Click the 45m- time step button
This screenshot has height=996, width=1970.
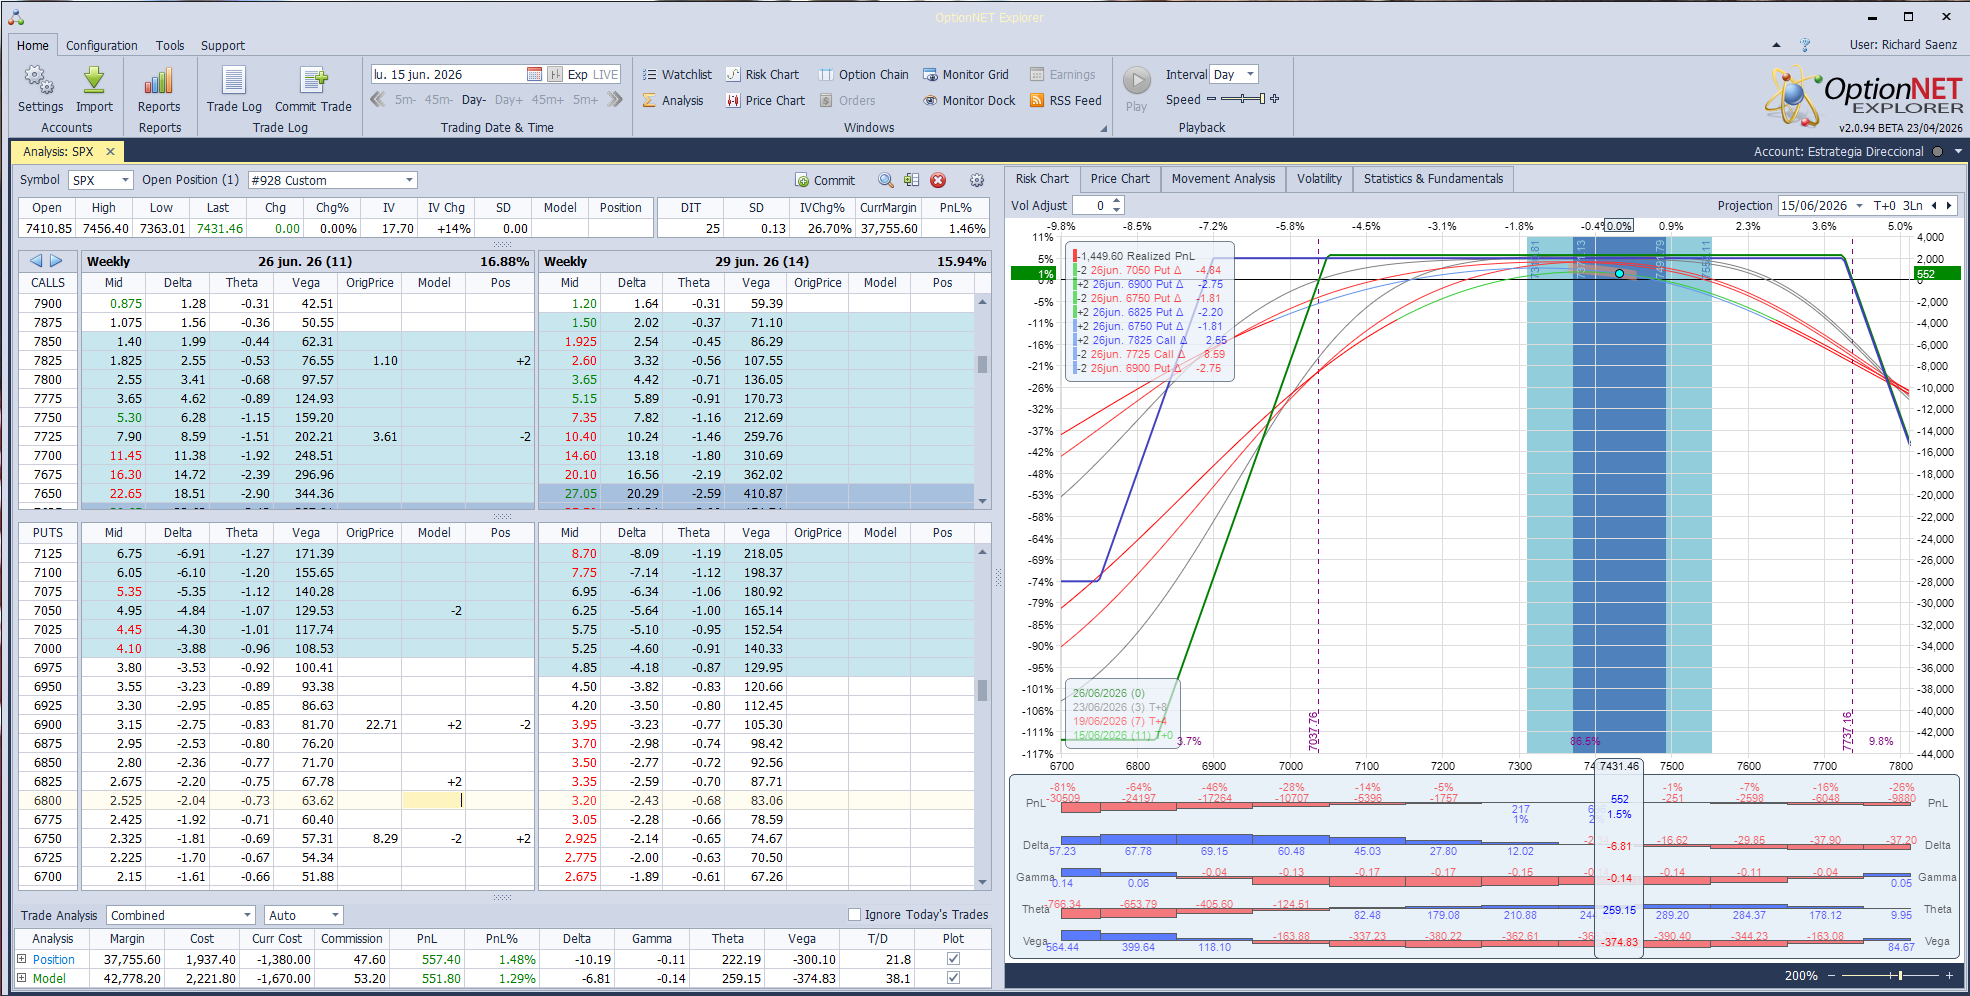point(439,99)
